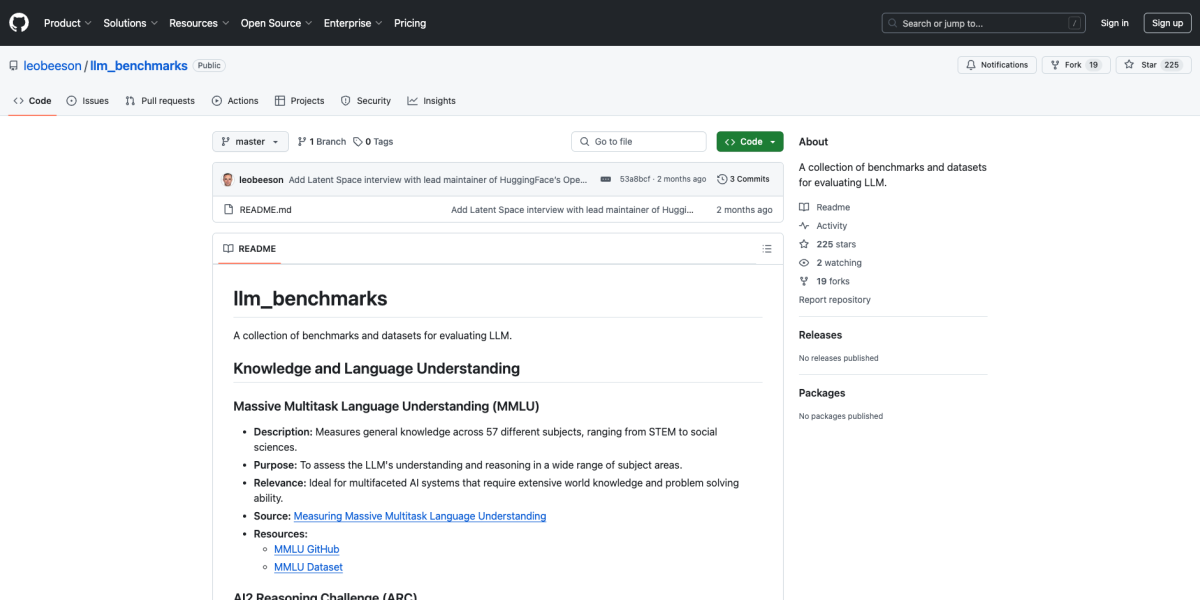The width and height of the screenshot is (1200, 600).
Task: Click the GitHub logo icon
Action: (19, 23)
